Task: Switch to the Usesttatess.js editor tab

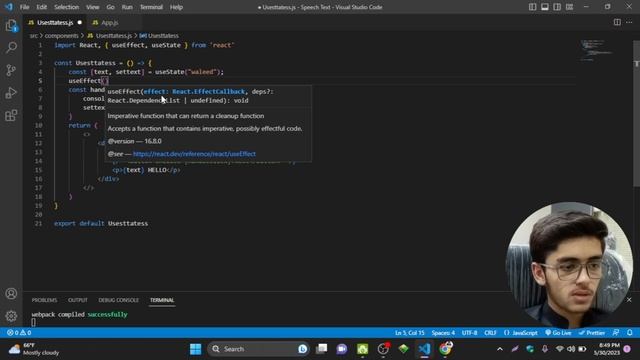Action: [x=55, y=22]
